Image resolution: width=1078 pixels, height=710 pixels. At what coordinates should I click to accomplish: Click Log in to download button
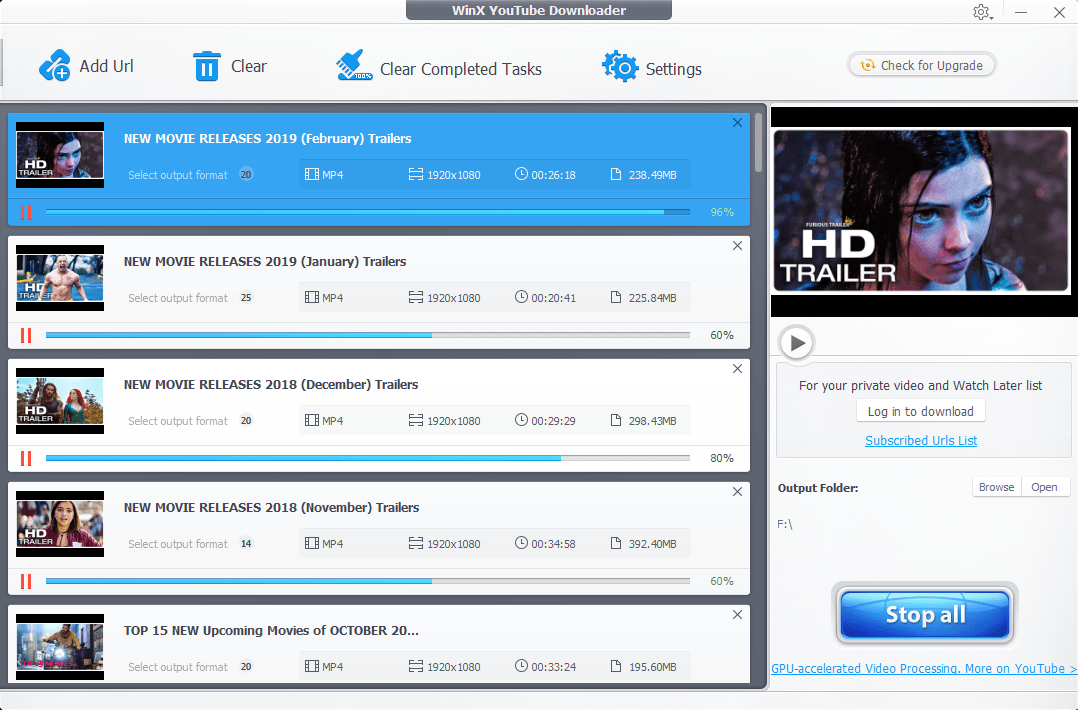pos(921,411)
